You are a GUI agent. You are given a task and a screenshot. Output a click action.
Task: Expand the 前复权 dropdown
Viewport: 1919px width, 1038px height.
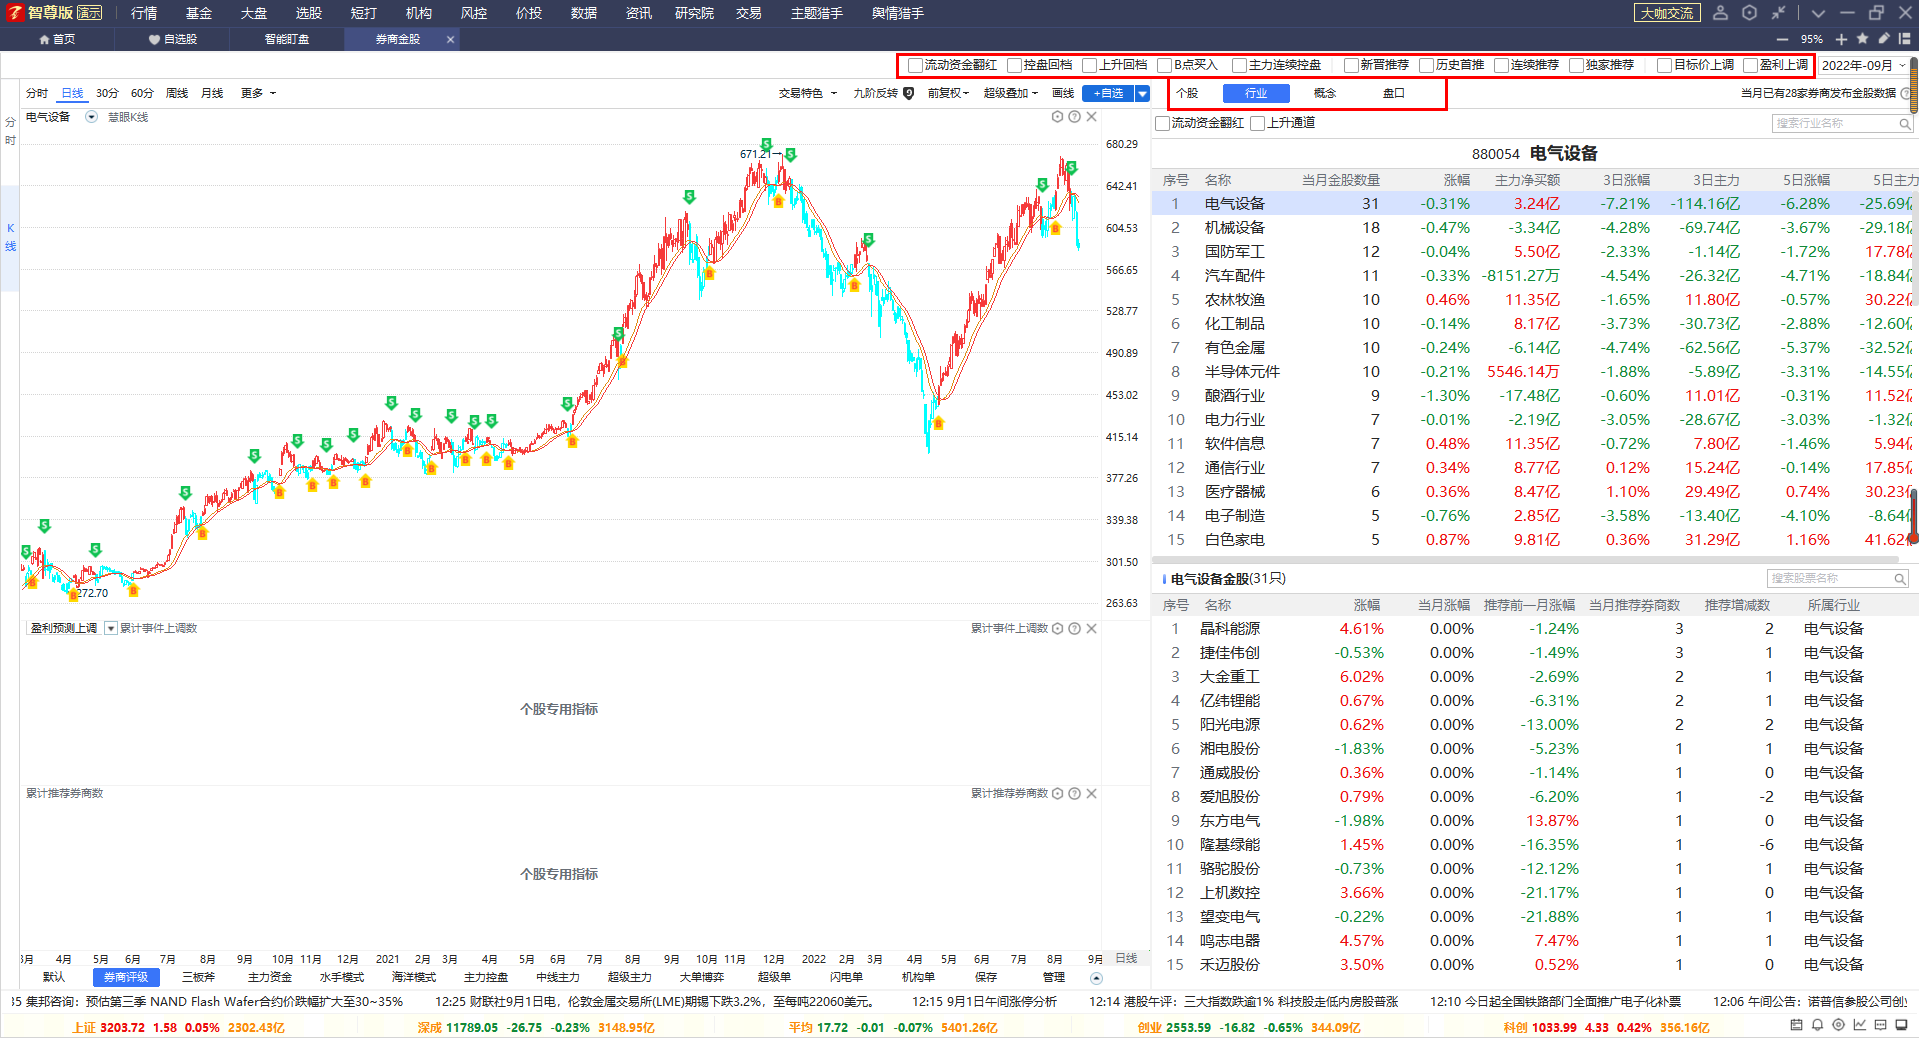(948, 93)
